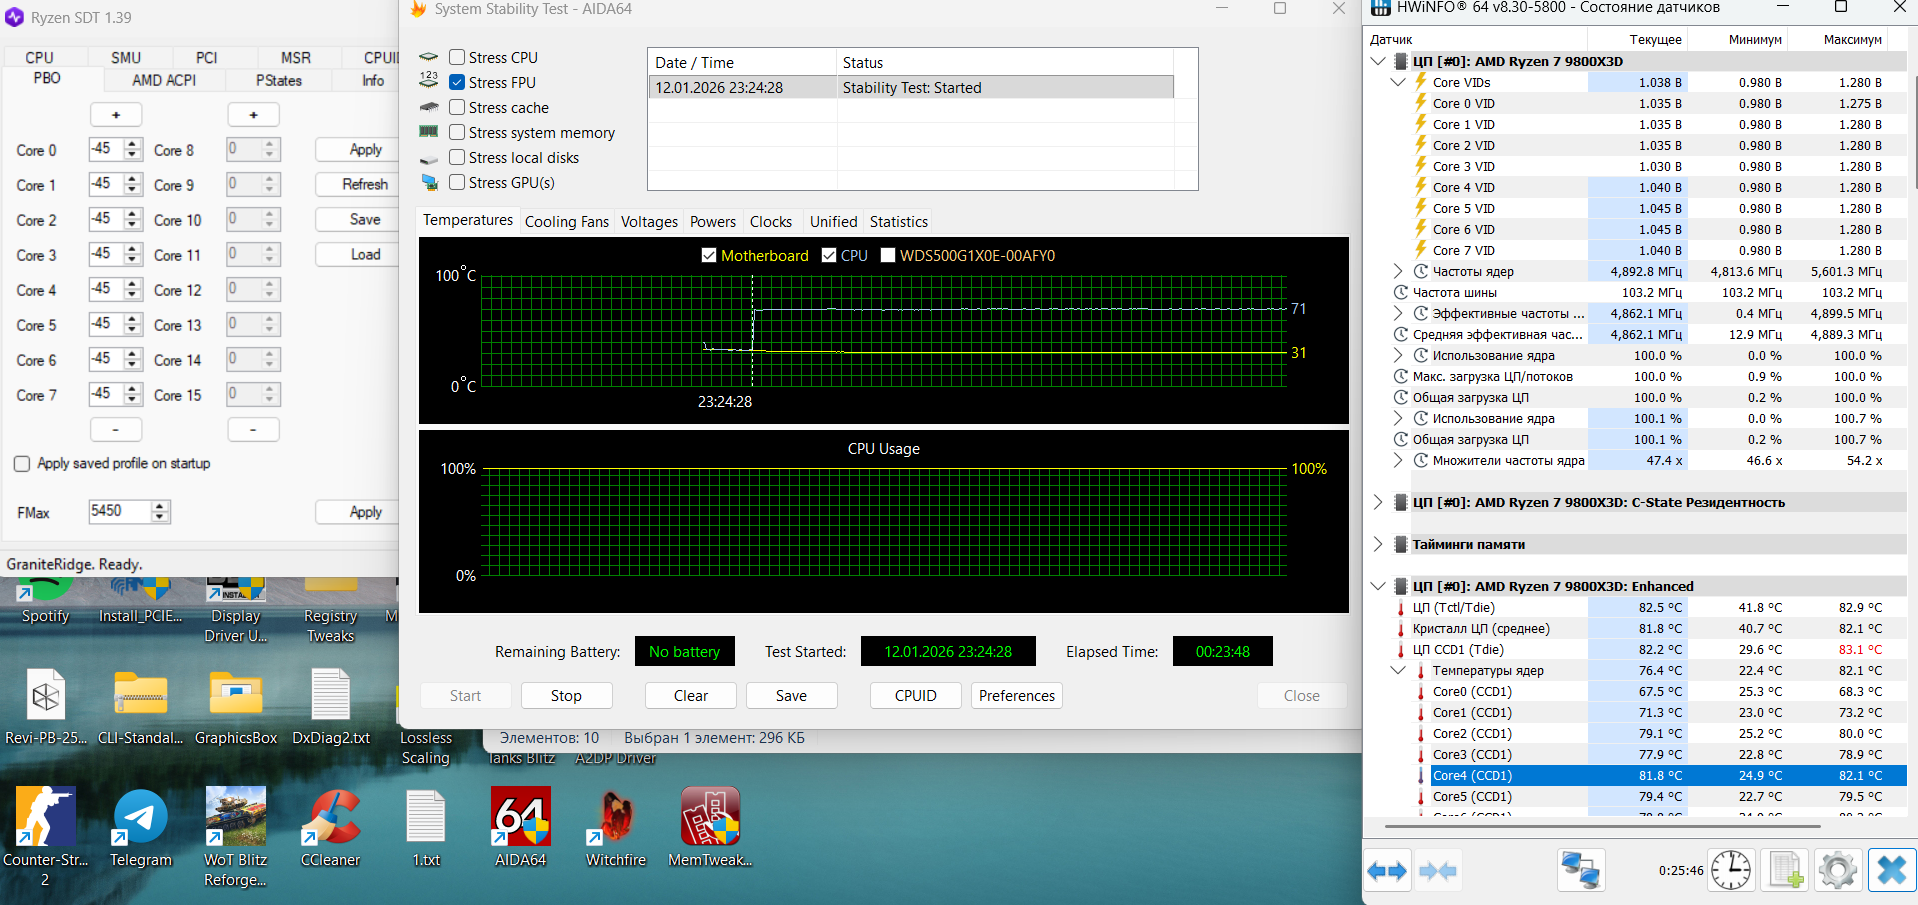Expand the Частоты ядер node

1399,271
